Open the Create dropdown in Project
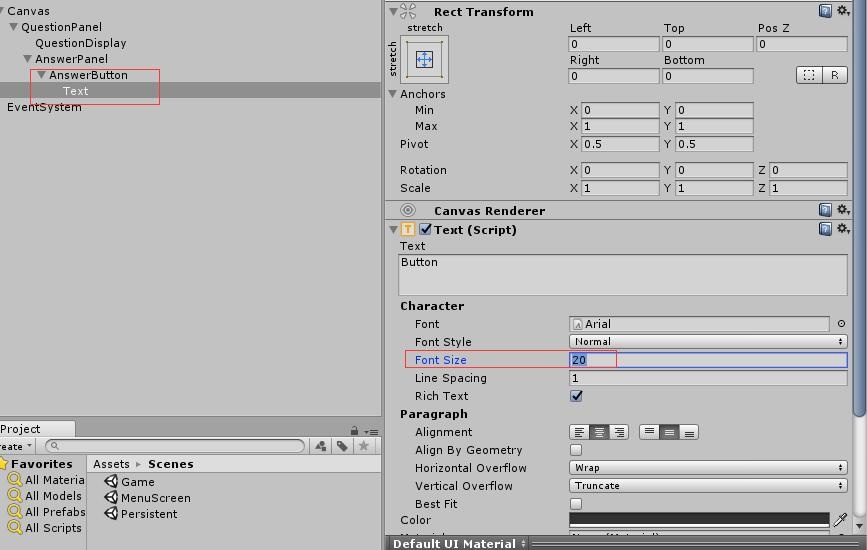 [17, 446]
